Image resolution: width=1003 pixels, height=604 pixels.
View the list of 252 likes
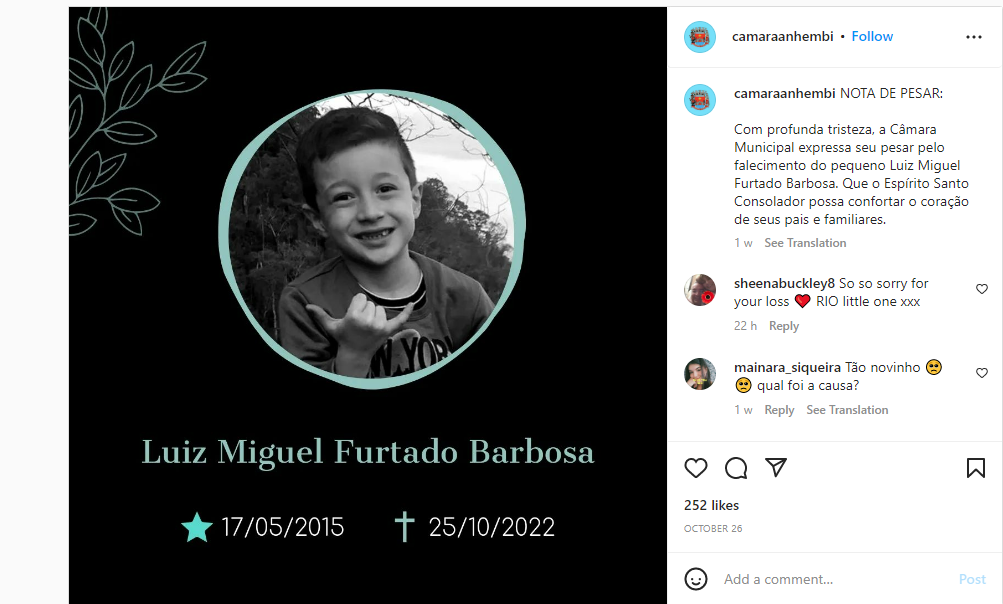click(711, 505)
